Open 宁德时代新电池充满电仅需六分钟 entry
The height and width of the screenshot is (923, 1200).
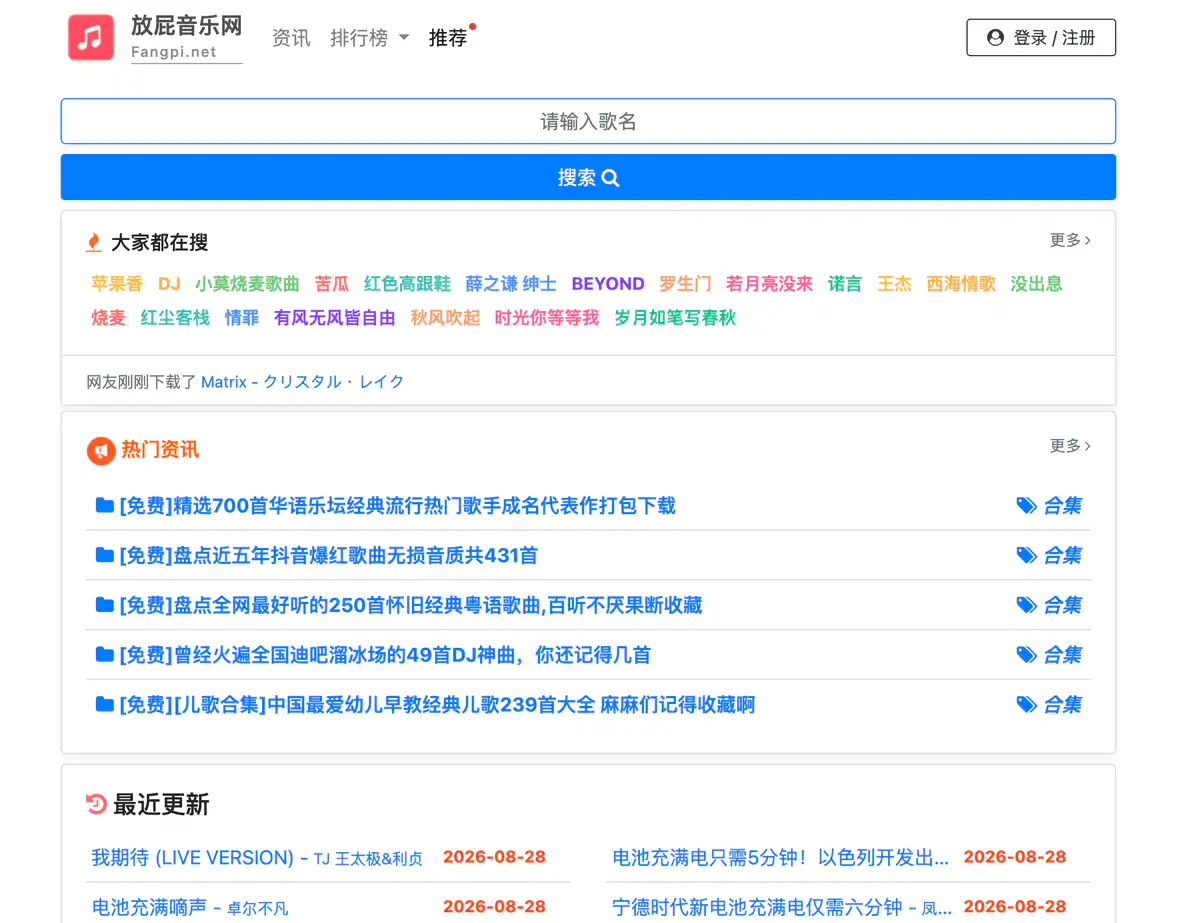tap(782, 908)
